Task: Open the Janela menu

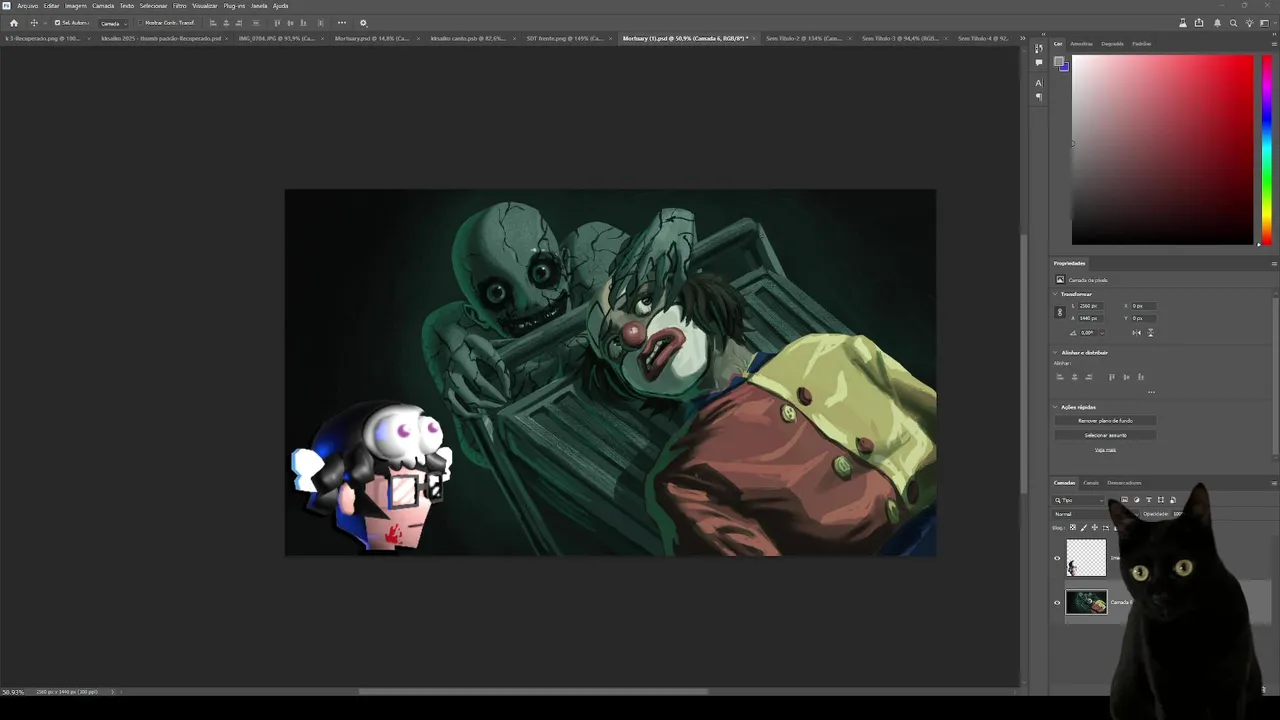Action: (x=259, y=6)
